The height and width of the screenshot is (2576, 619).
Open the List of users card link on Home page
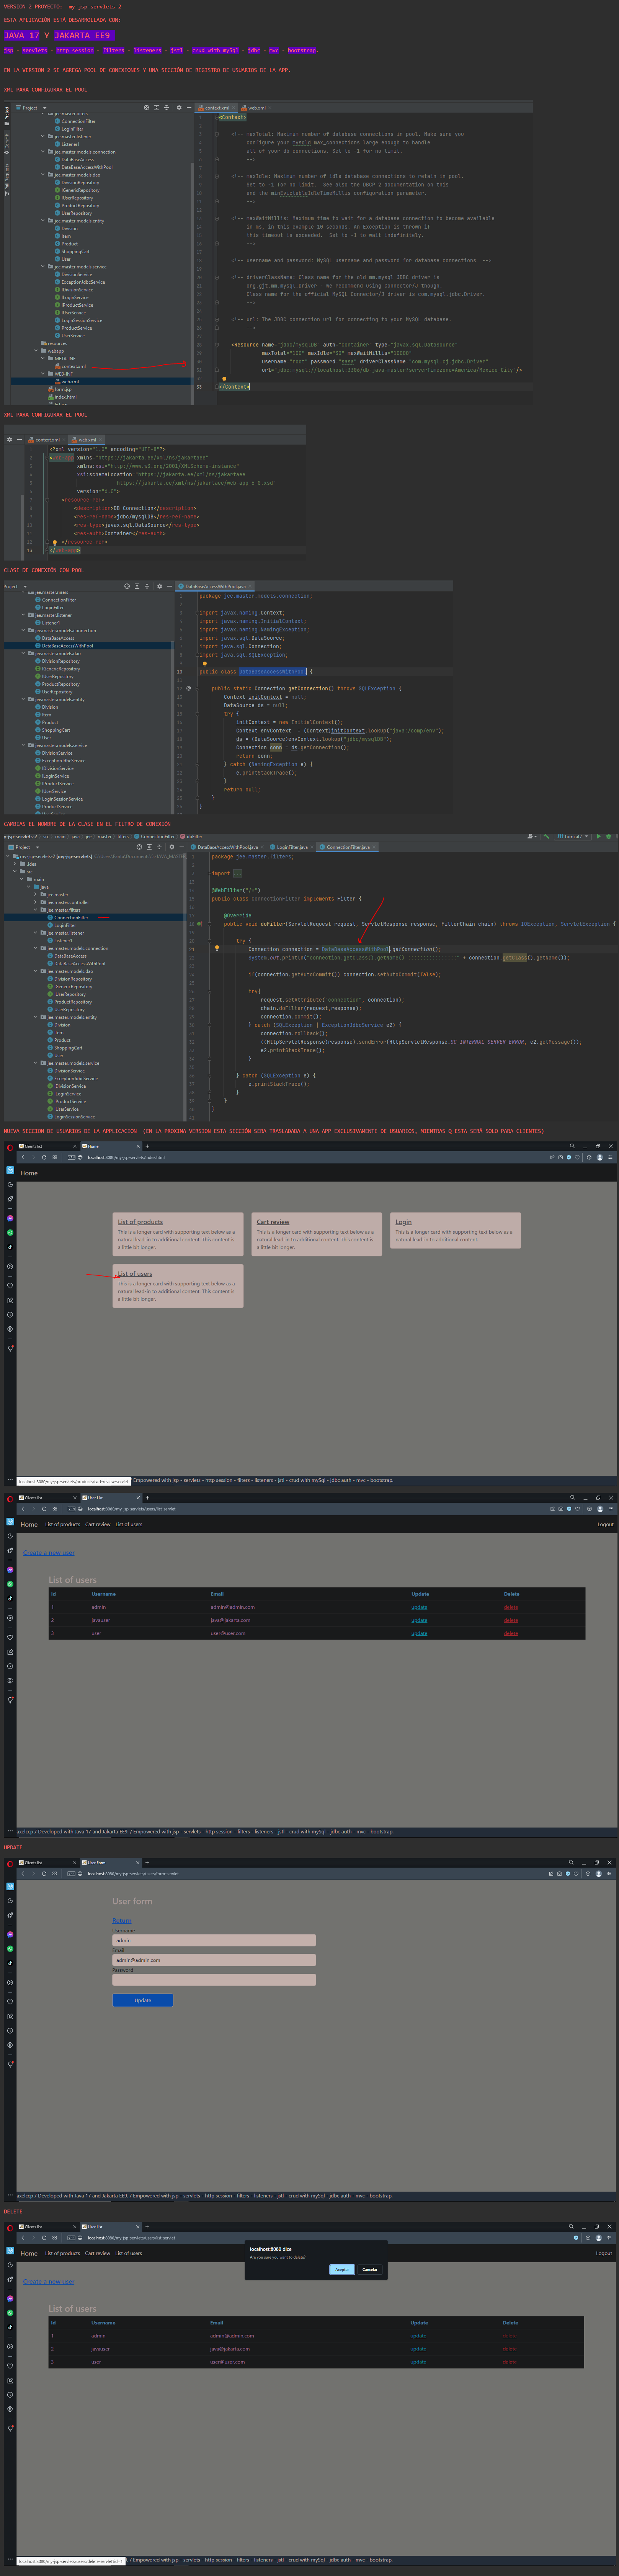pos(135,1274)
